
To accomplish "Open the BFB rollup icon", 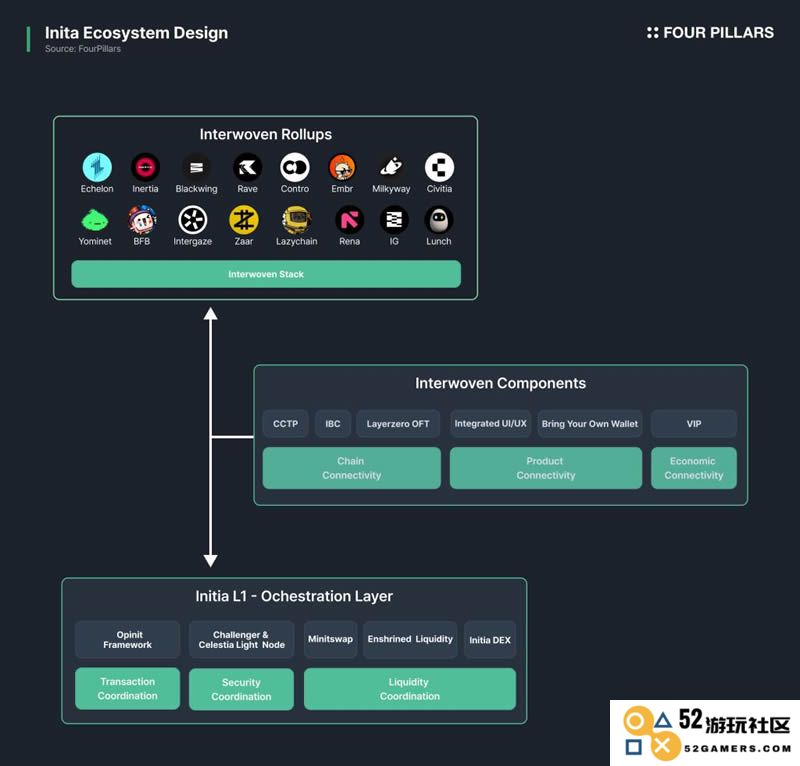I will coord(142,220).
